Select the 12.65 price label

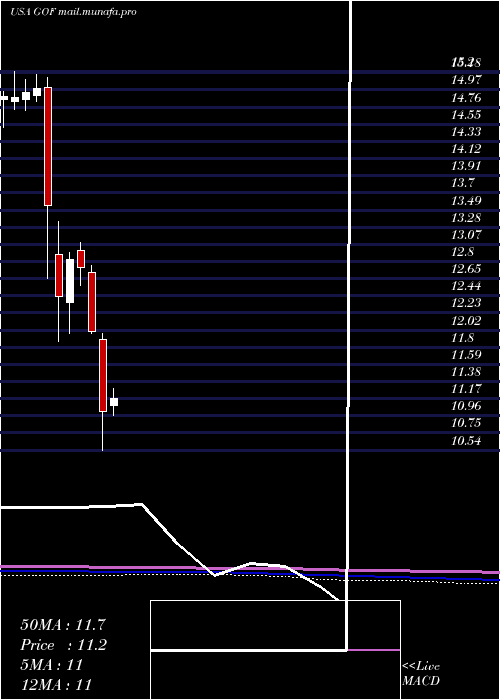467,269
